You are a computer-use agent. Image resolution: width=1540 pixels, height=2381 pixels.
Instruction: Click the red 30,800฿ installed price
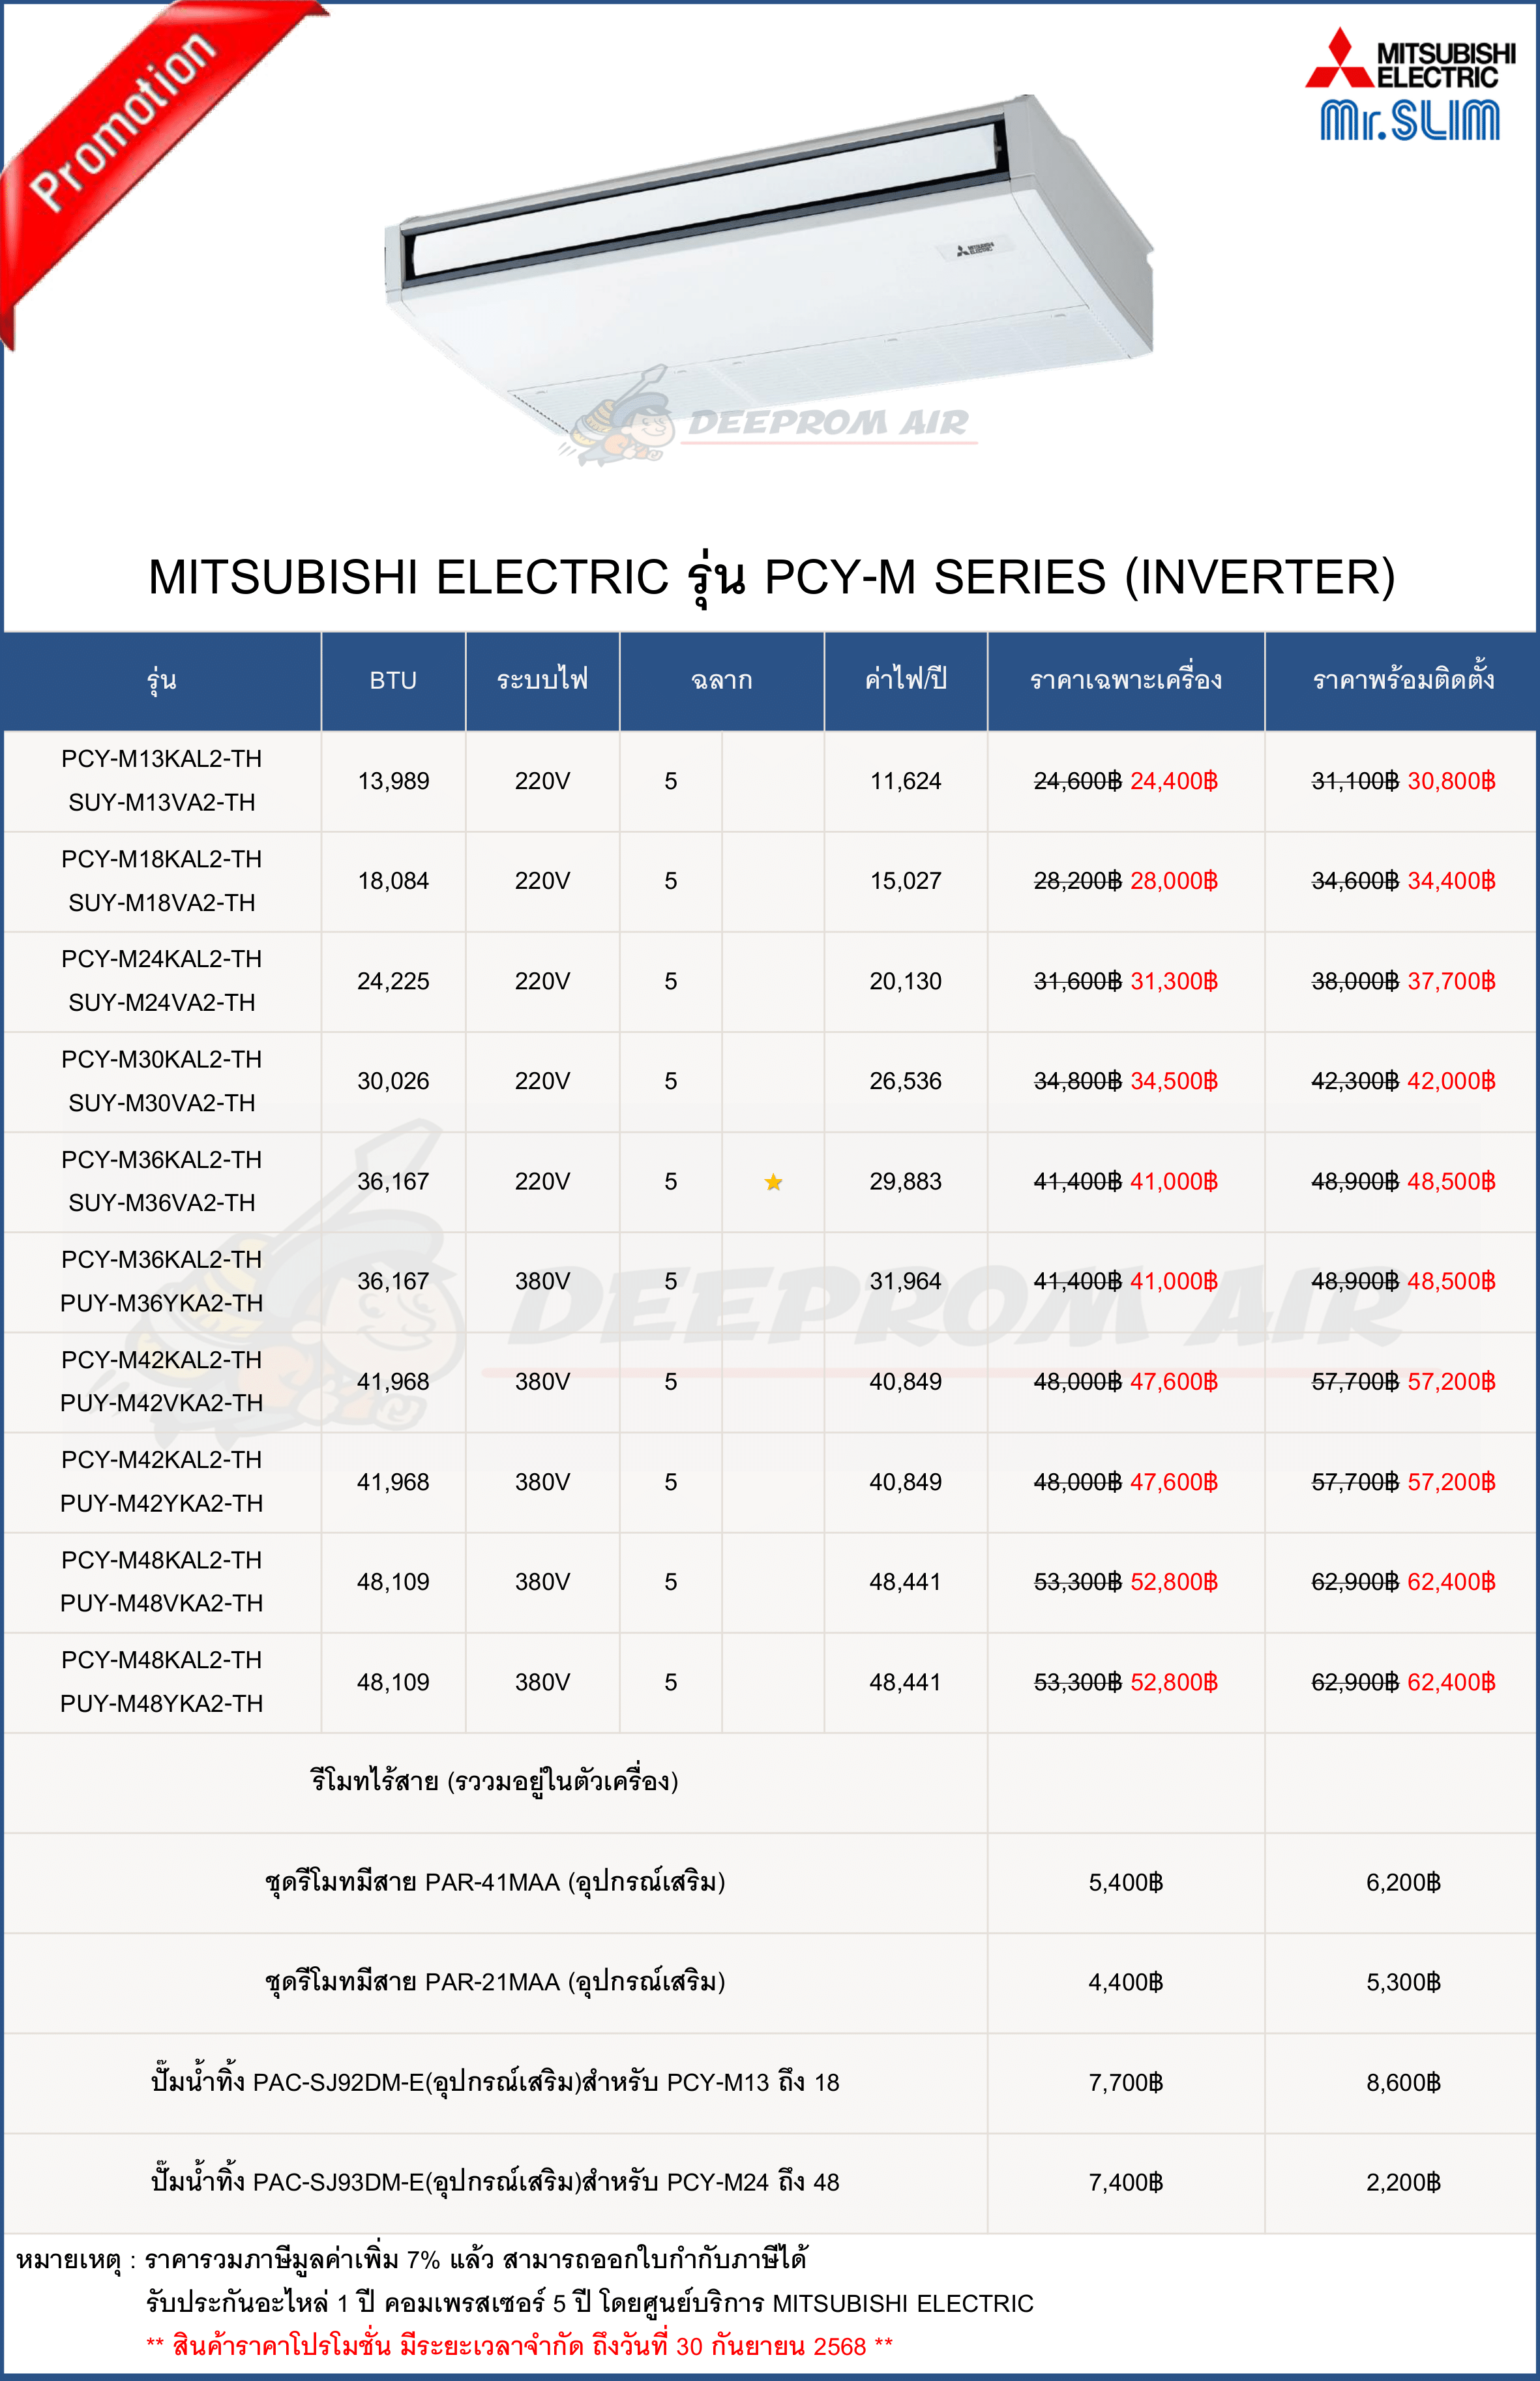point(1451,781)
